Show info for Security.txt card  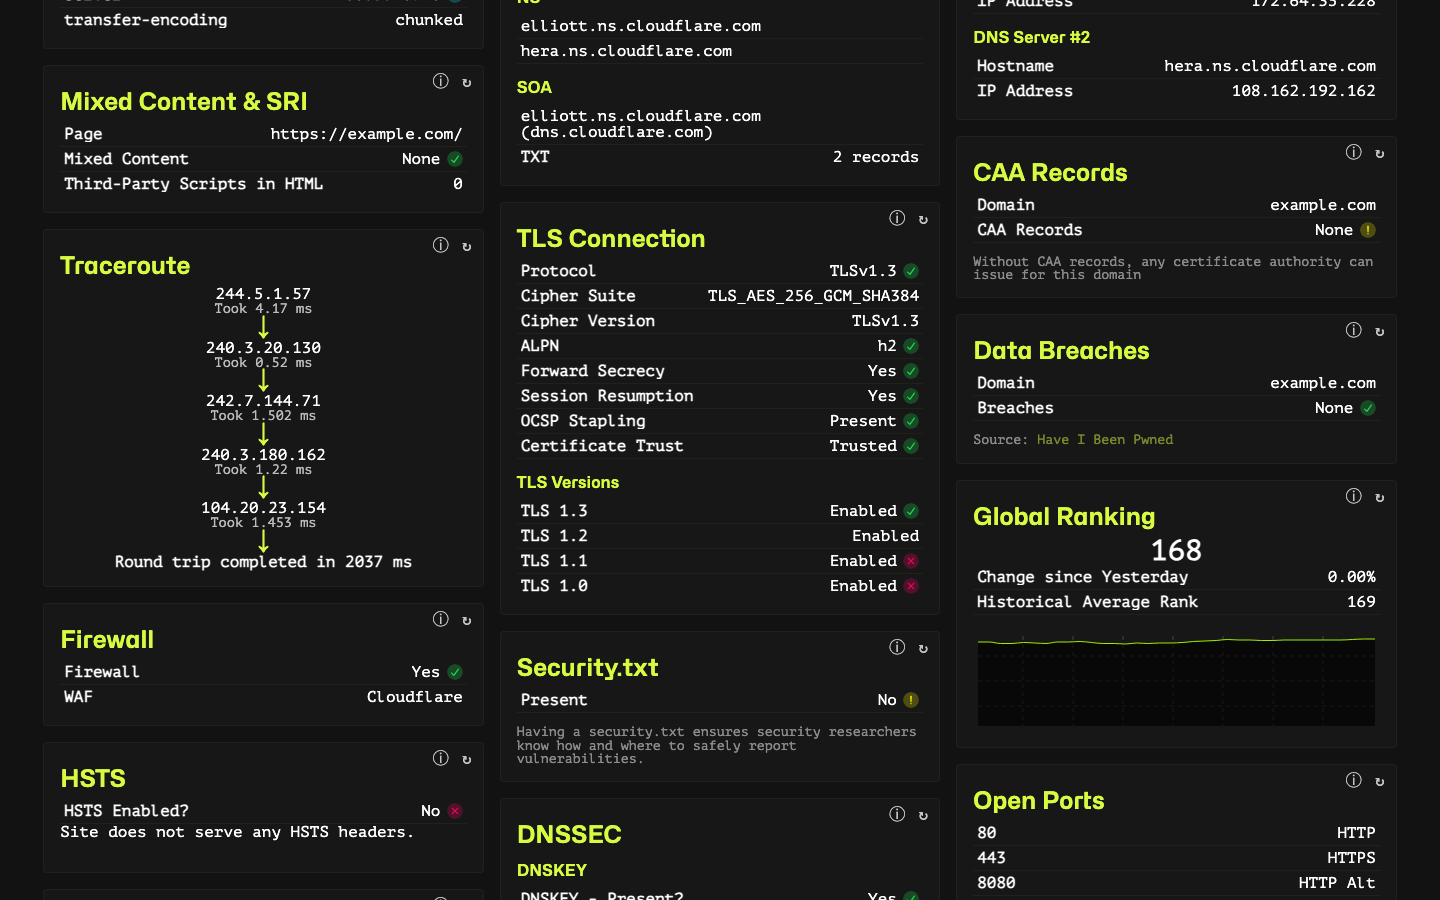coord(897,647)
